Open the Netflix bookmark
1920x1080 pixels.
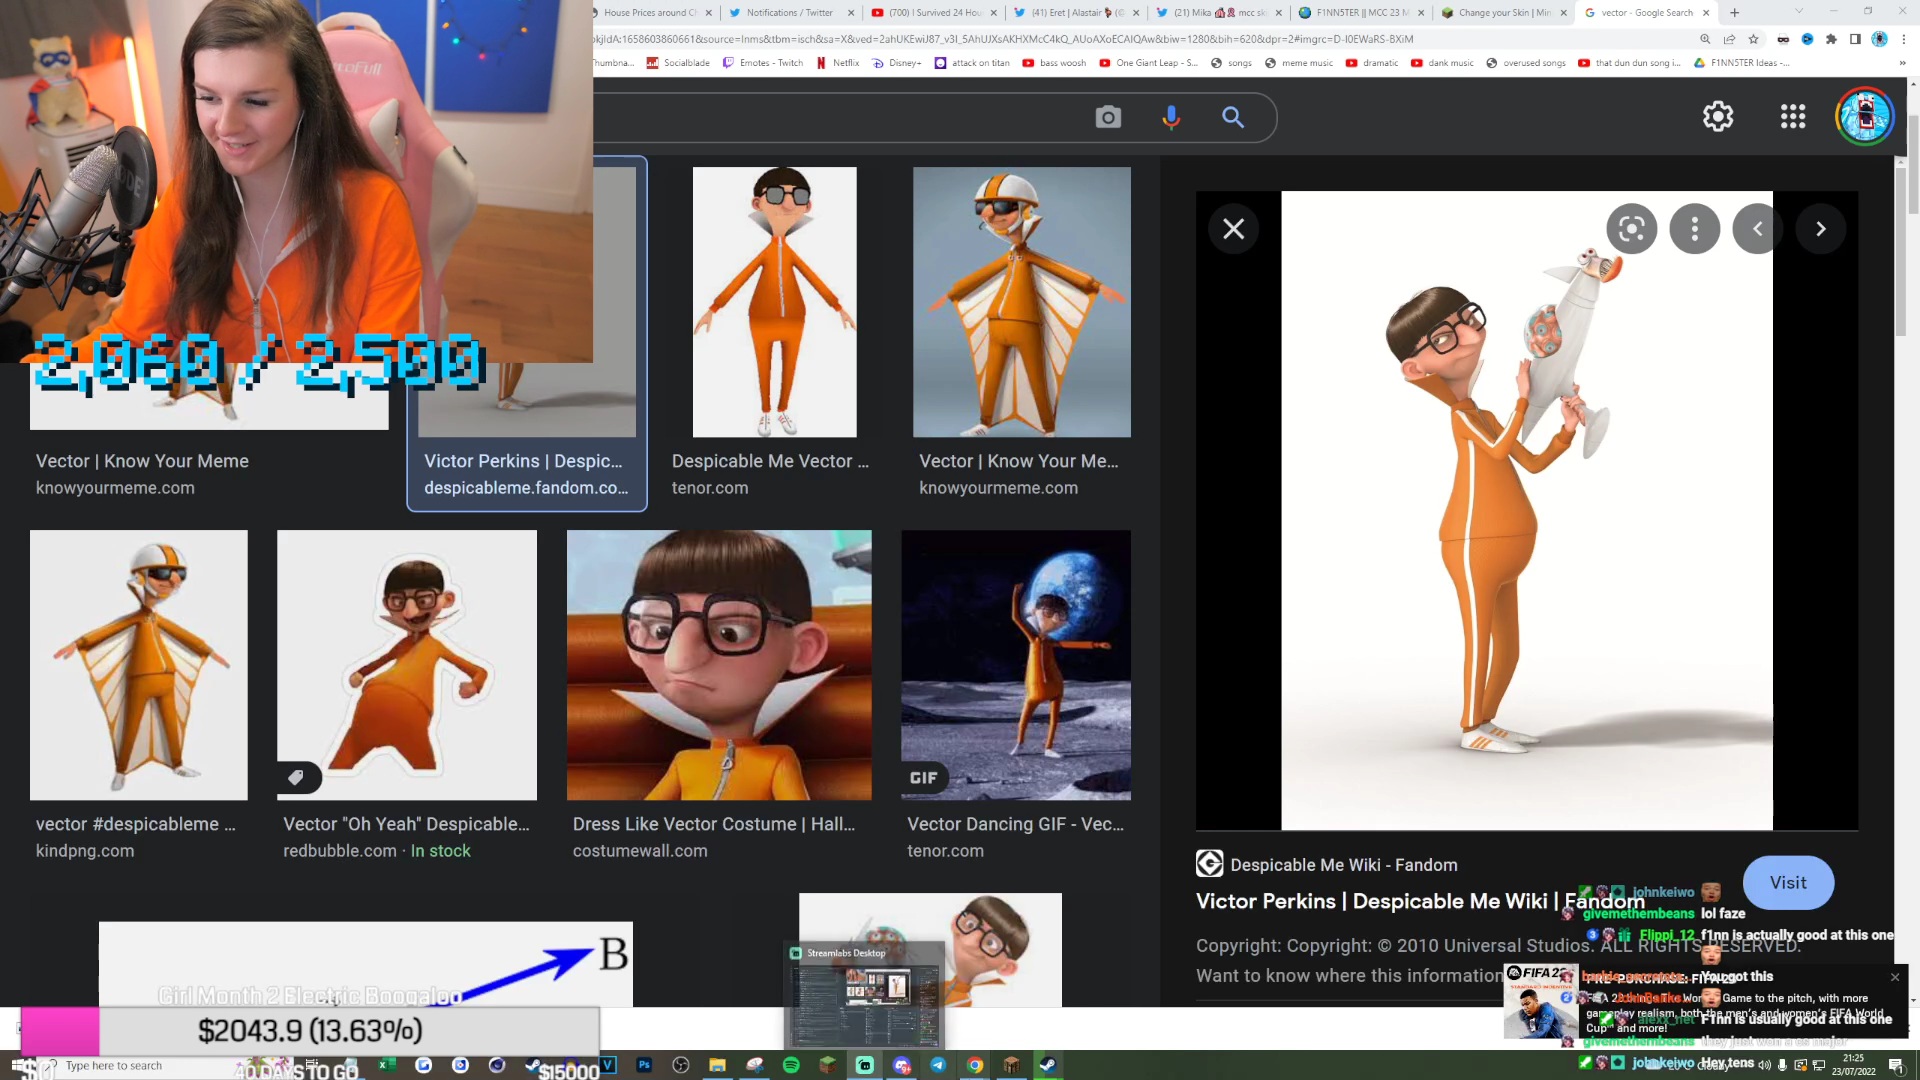(837, 63)
